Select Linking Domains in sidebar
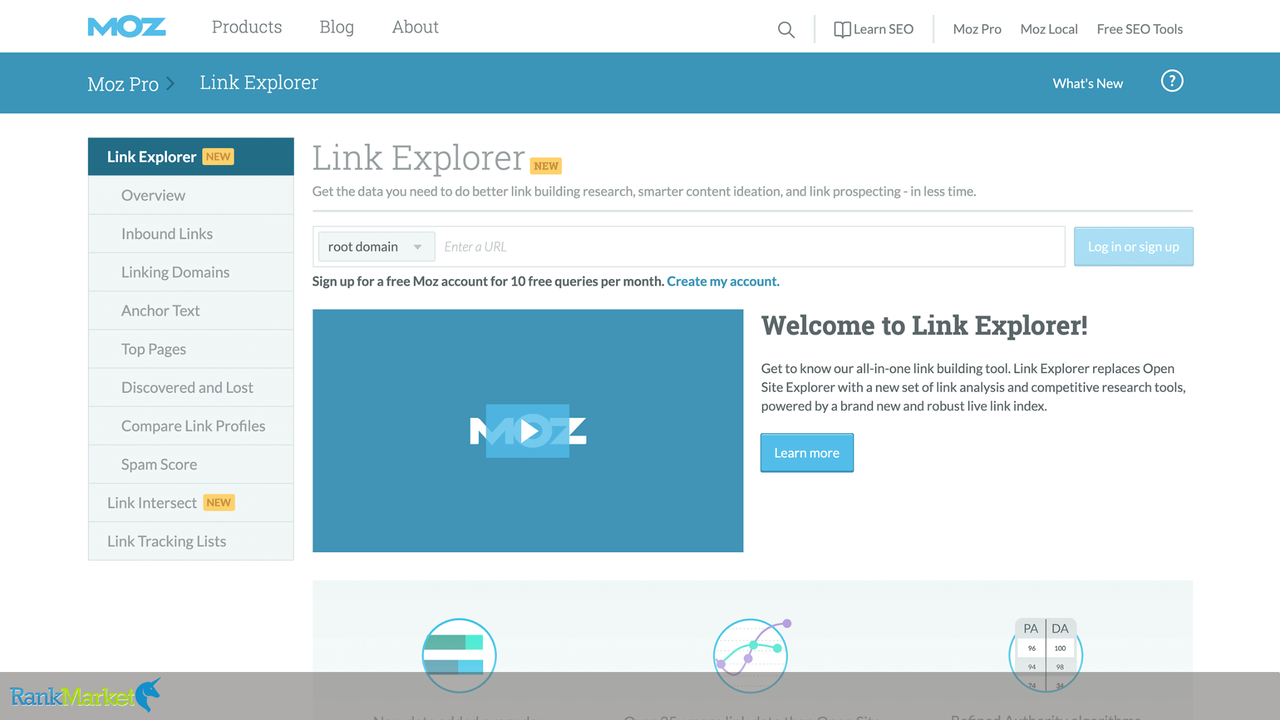 191,272
